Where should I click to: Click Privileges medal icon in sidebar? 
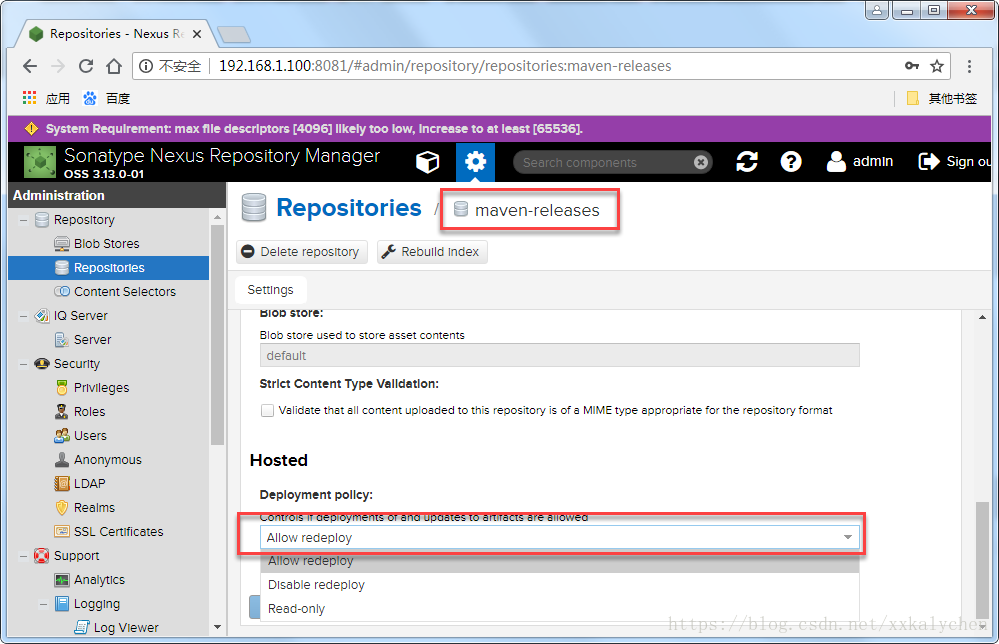pos(62,387)
